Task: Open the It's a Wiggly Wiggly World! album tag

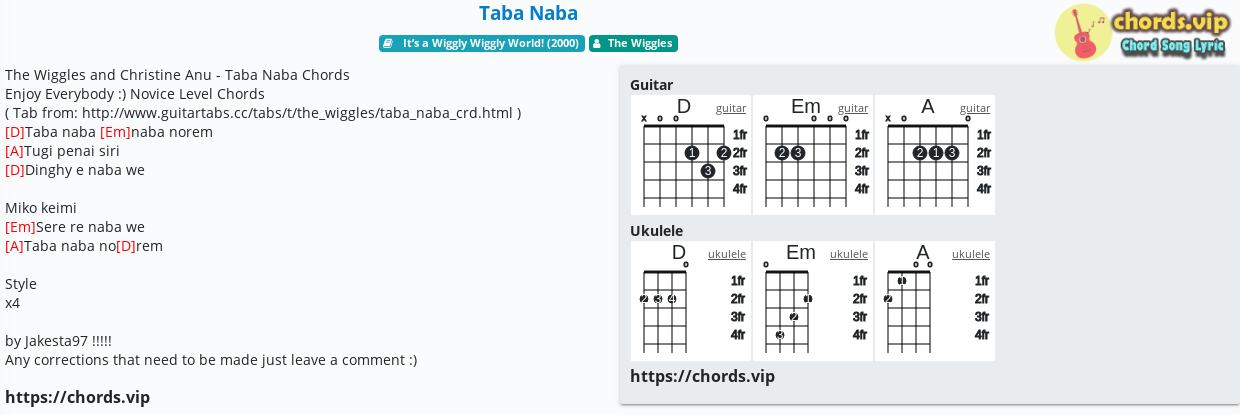Action: (490, 44)
